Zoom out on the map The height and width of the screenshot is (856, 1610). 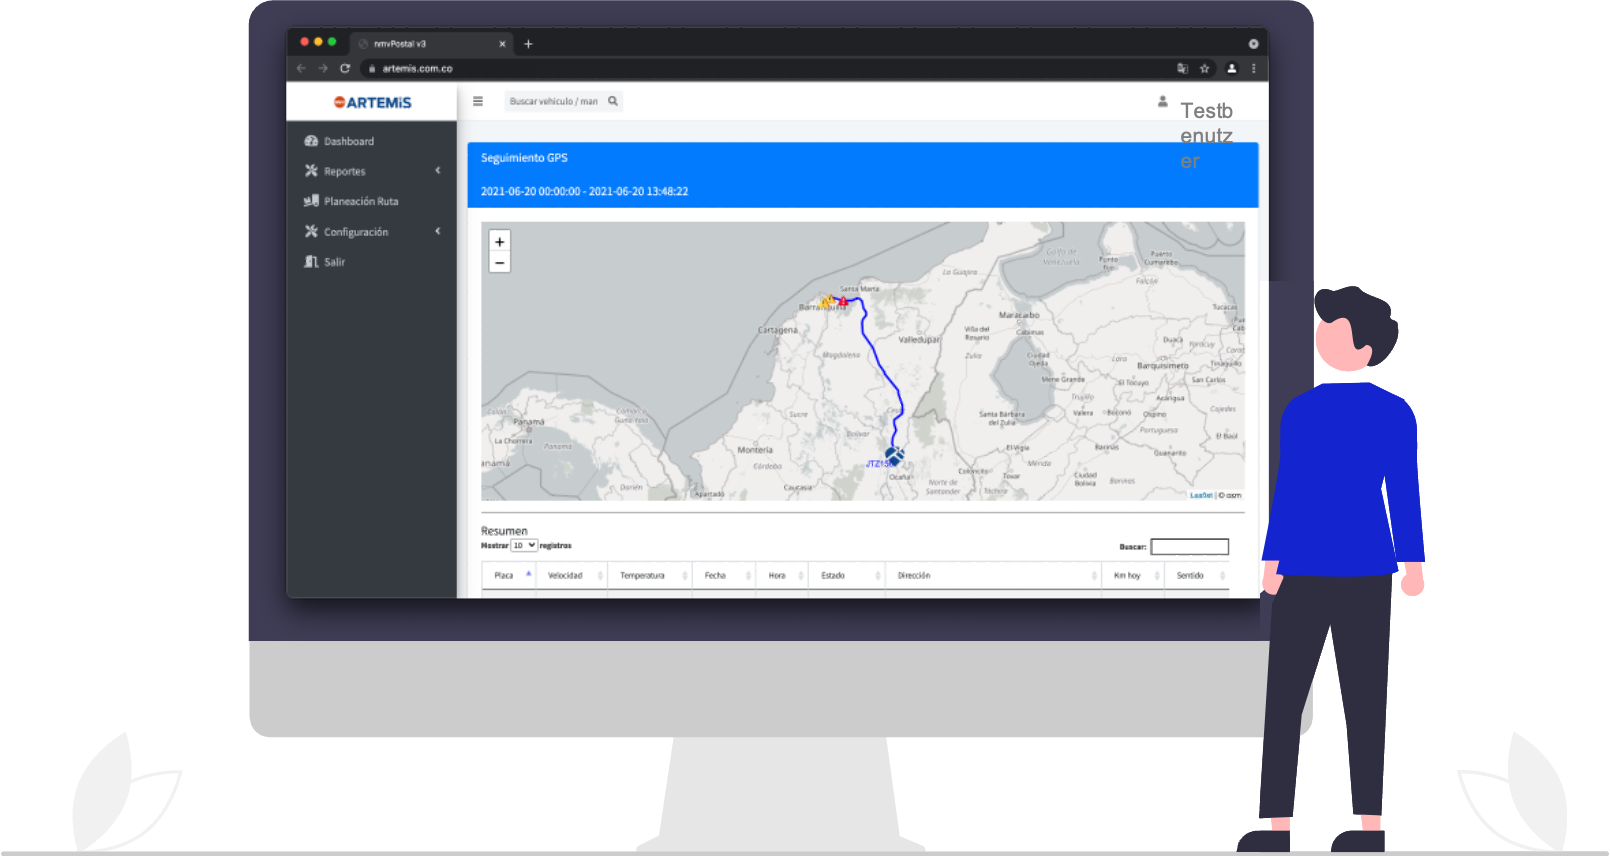pyautogui.click(x=500, y=263)
